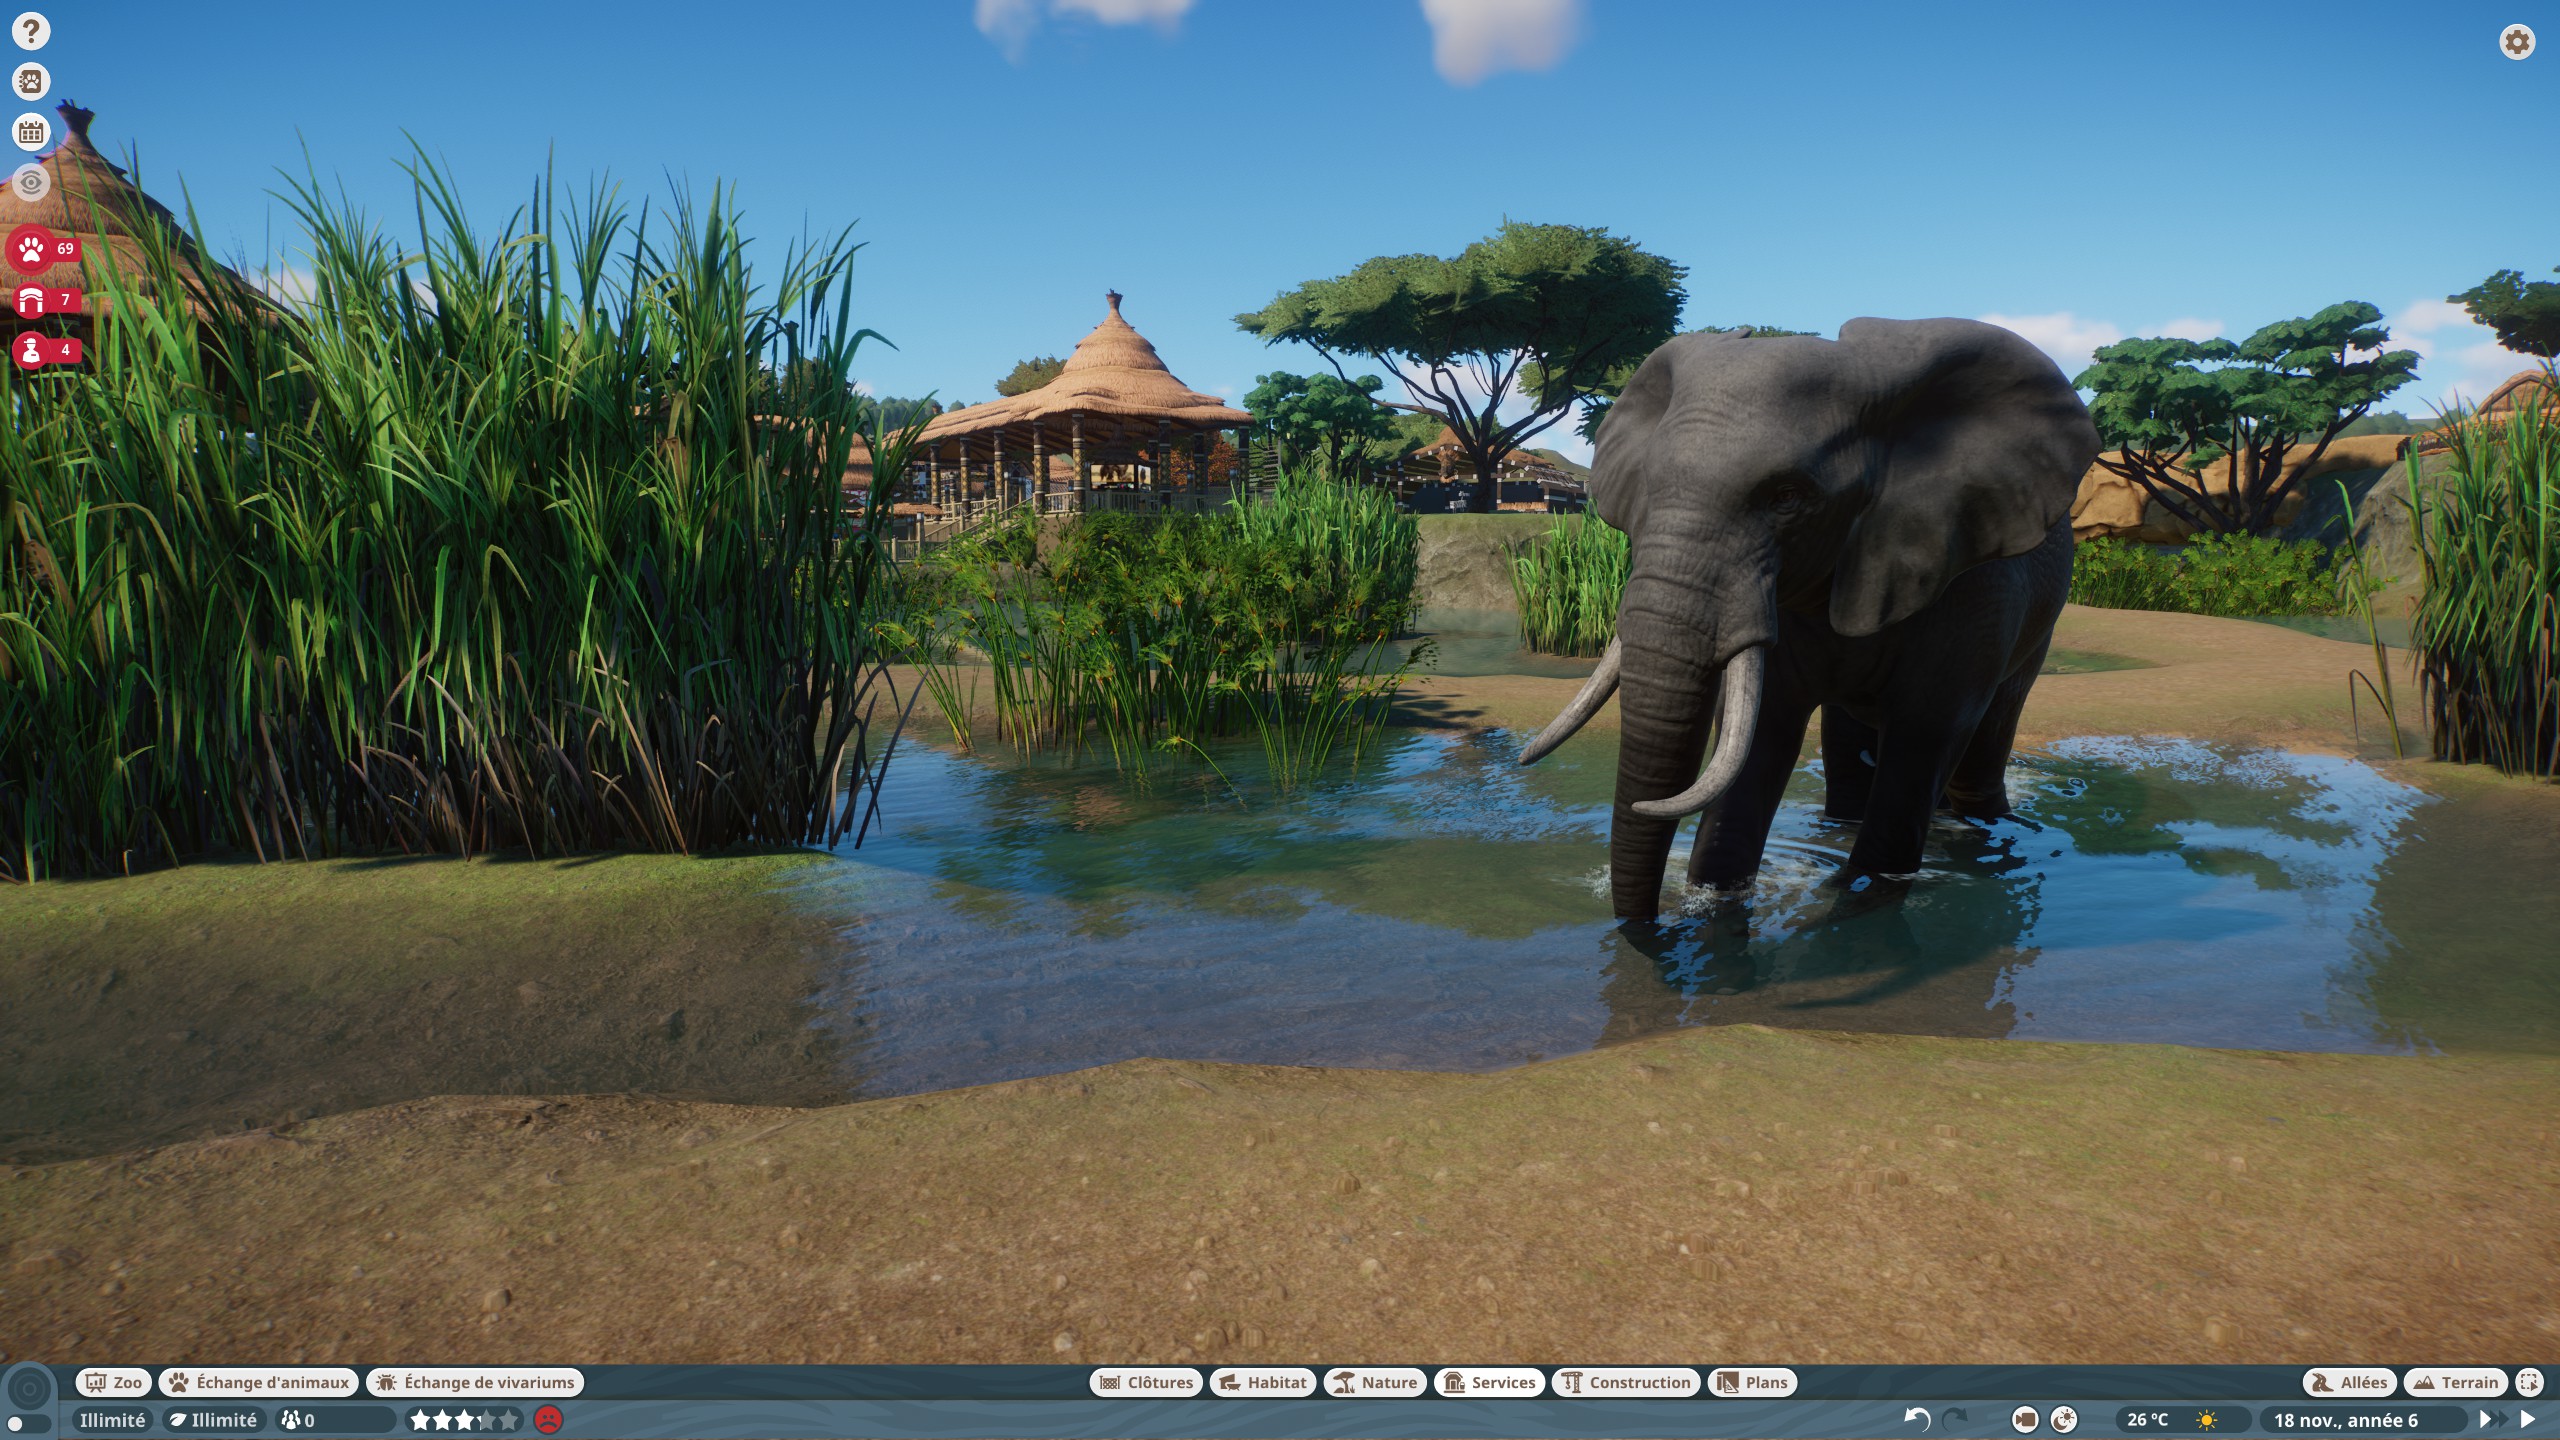Open the Zoopedia animal face icon
Screen dimensions: 2560x1440
pos(31,81)
